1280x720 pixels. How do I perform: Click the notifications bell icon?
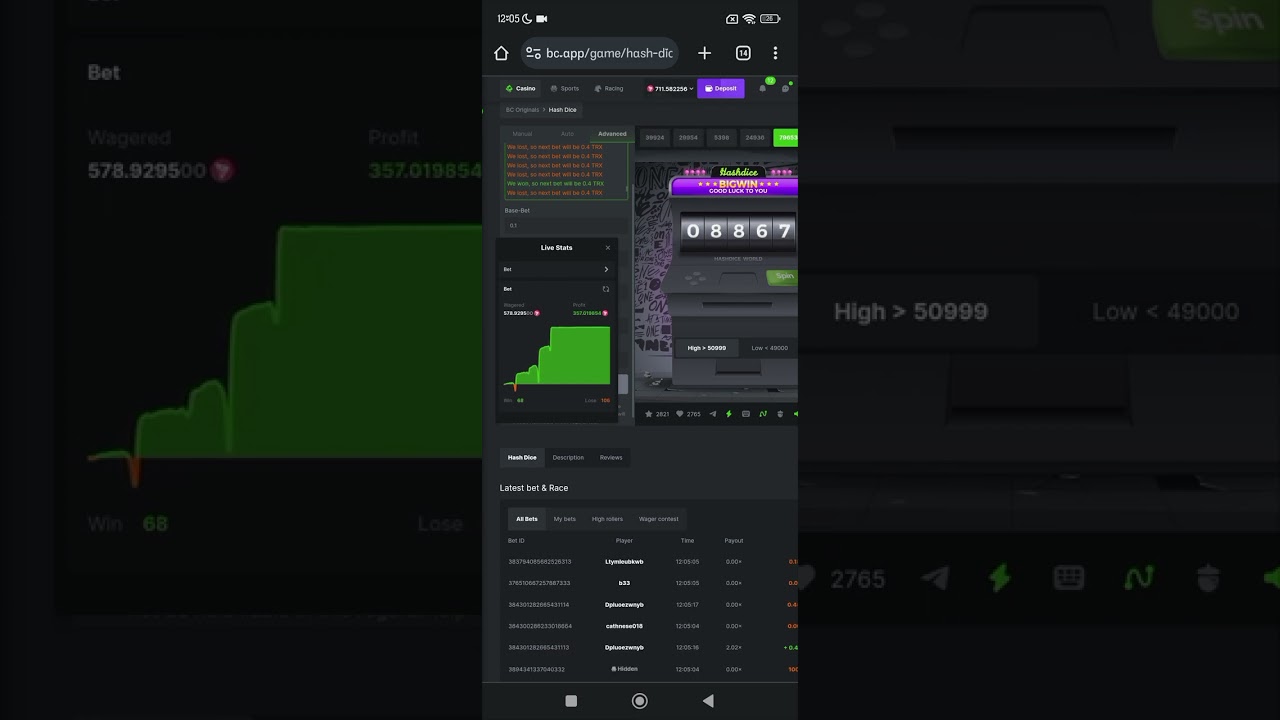762,88
